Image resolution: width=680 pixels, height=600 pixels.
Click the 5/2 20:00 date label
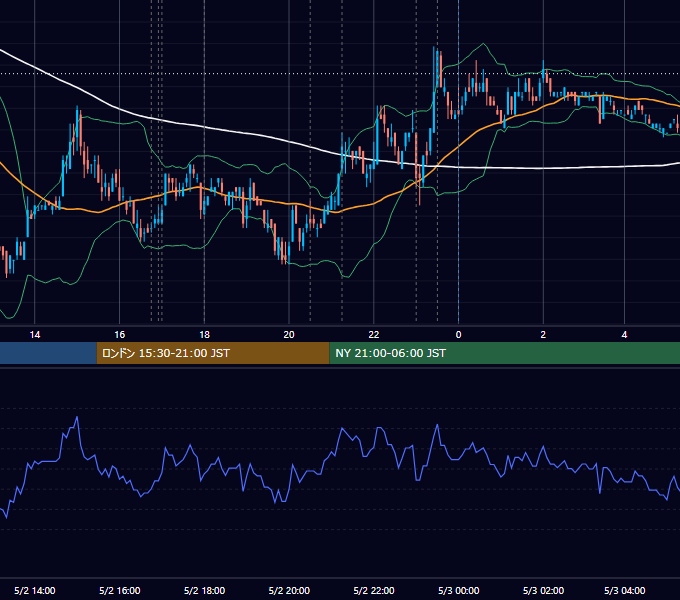pos(289,590)
